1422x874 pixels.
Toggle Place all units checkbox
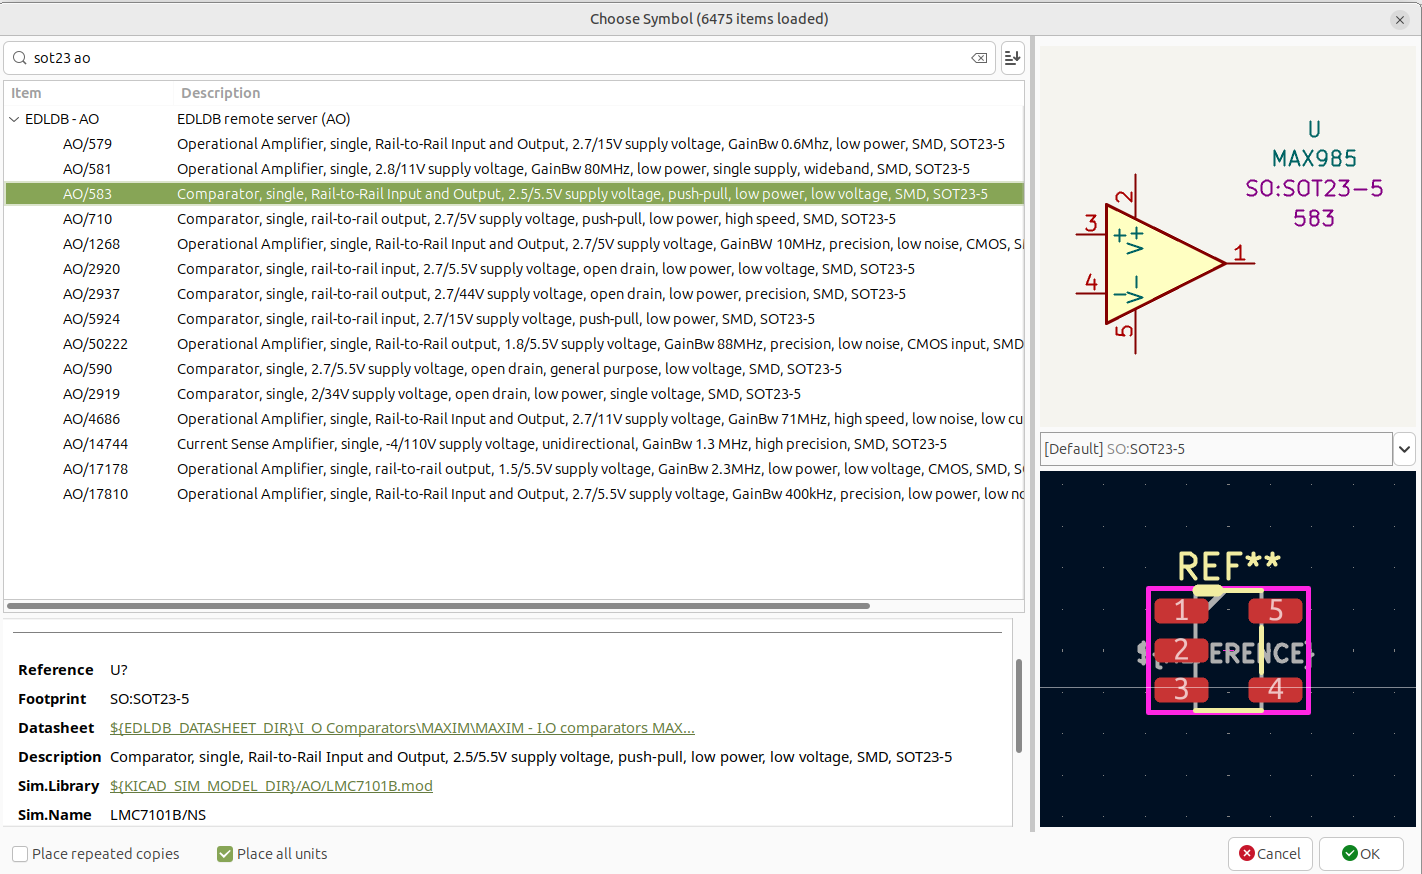click(225, 854)
